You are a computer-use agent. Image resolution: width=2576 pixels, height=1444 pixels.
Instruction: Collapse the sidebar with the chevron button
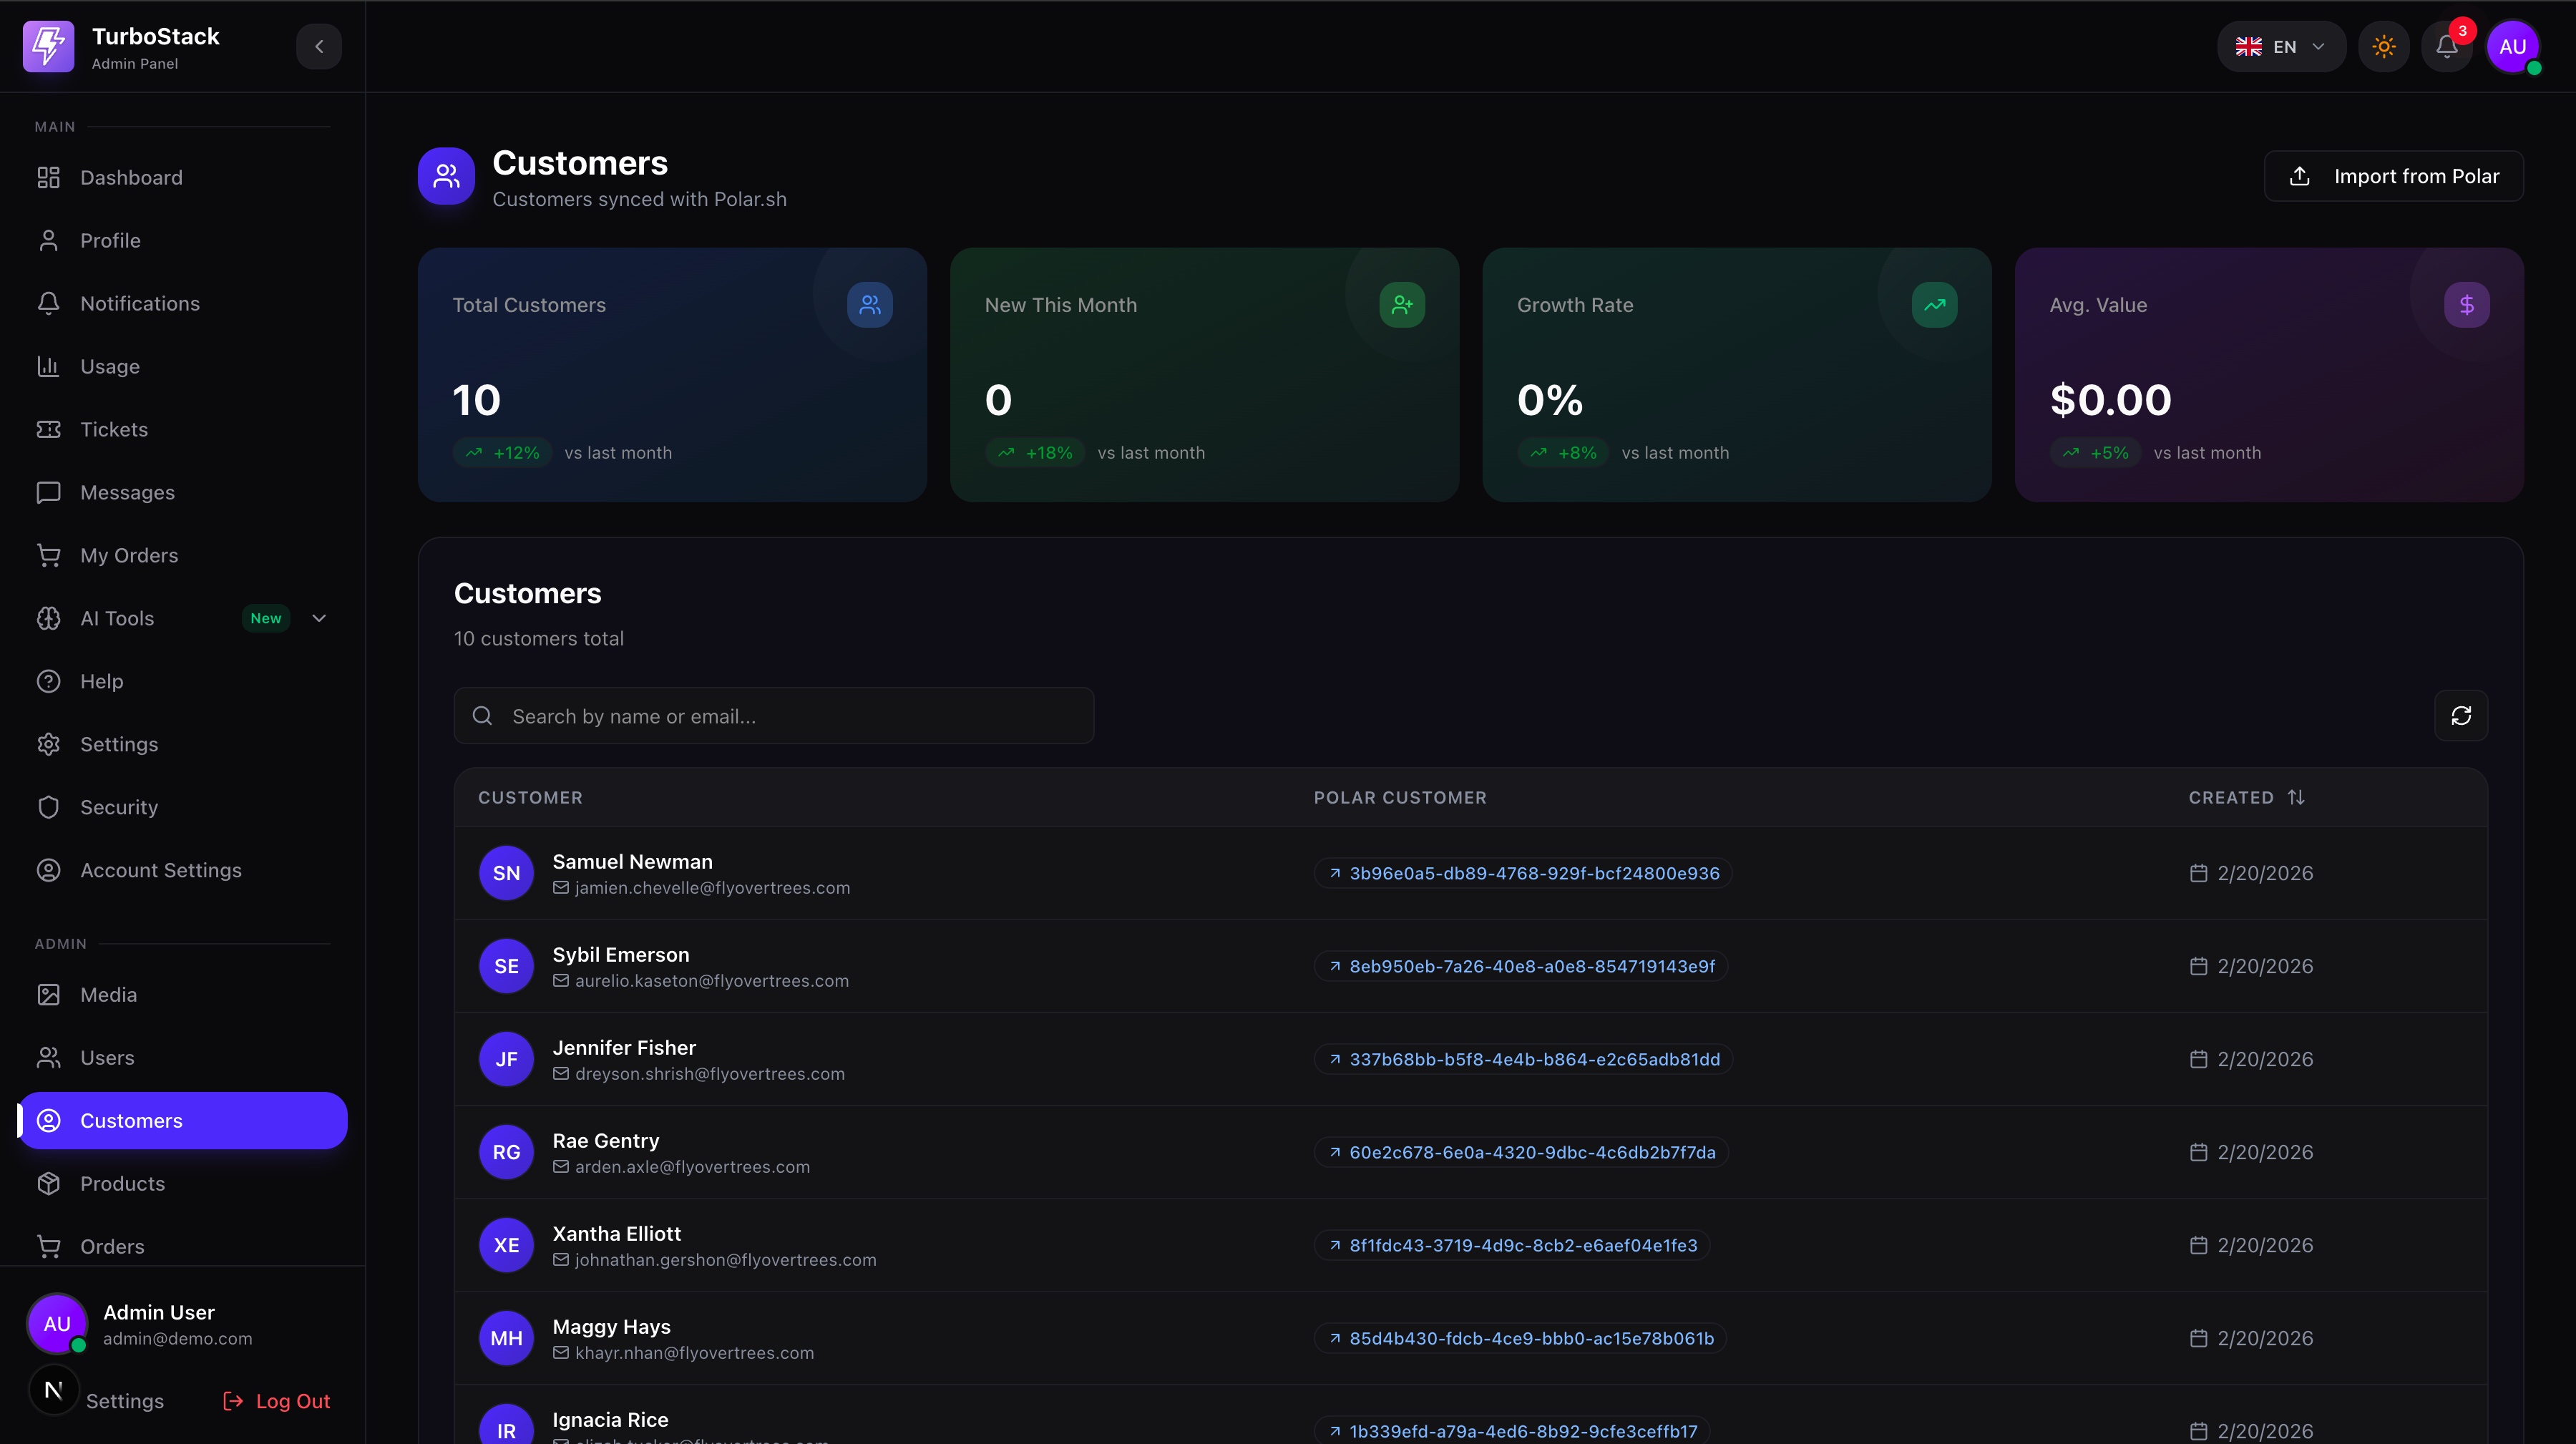319,47
